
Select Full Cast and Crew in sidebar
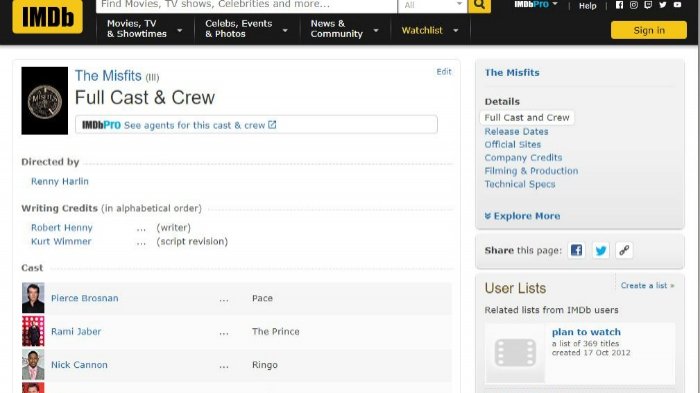click(x=527, y=117)
